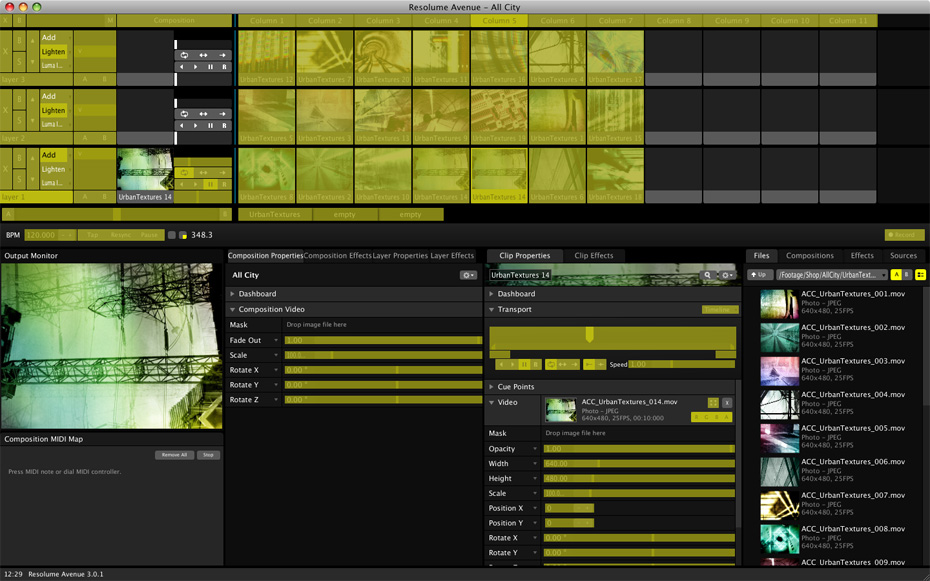Image resolution: width=930 pixels, height=581 pixels.
Task: Play layer 3 forward
Action: 196,67
